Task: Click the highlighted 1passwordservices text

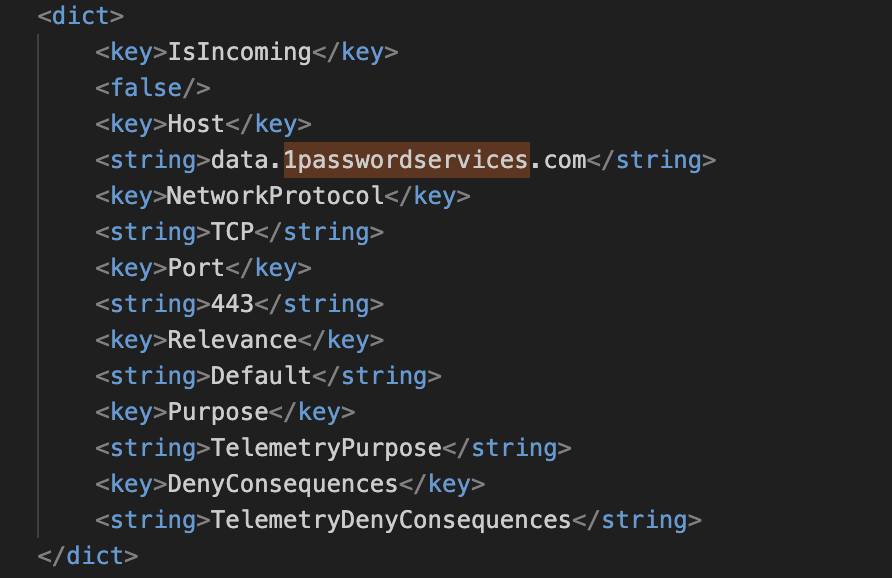Action: [405, 160]
